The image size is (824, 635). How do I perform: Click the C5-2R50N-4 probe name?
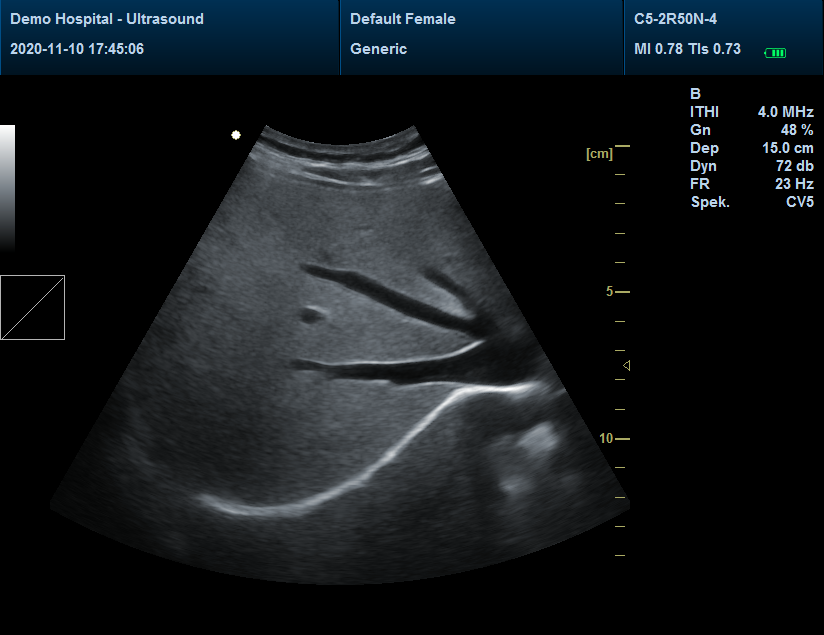[675, 19]
